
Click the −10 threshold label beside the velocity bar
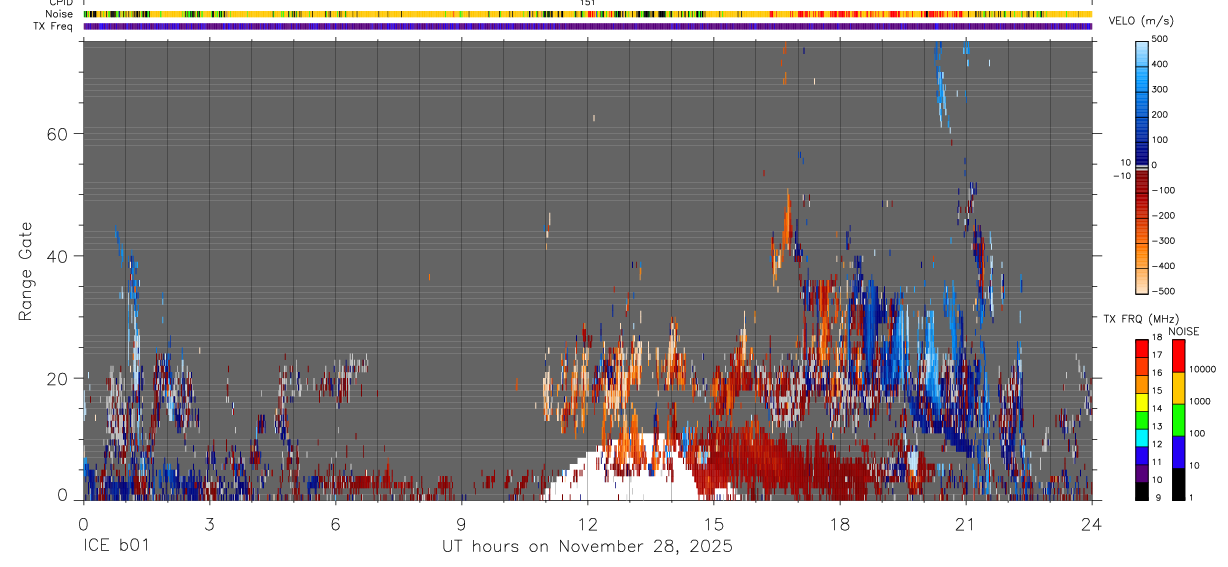[x=1120, y=175]
